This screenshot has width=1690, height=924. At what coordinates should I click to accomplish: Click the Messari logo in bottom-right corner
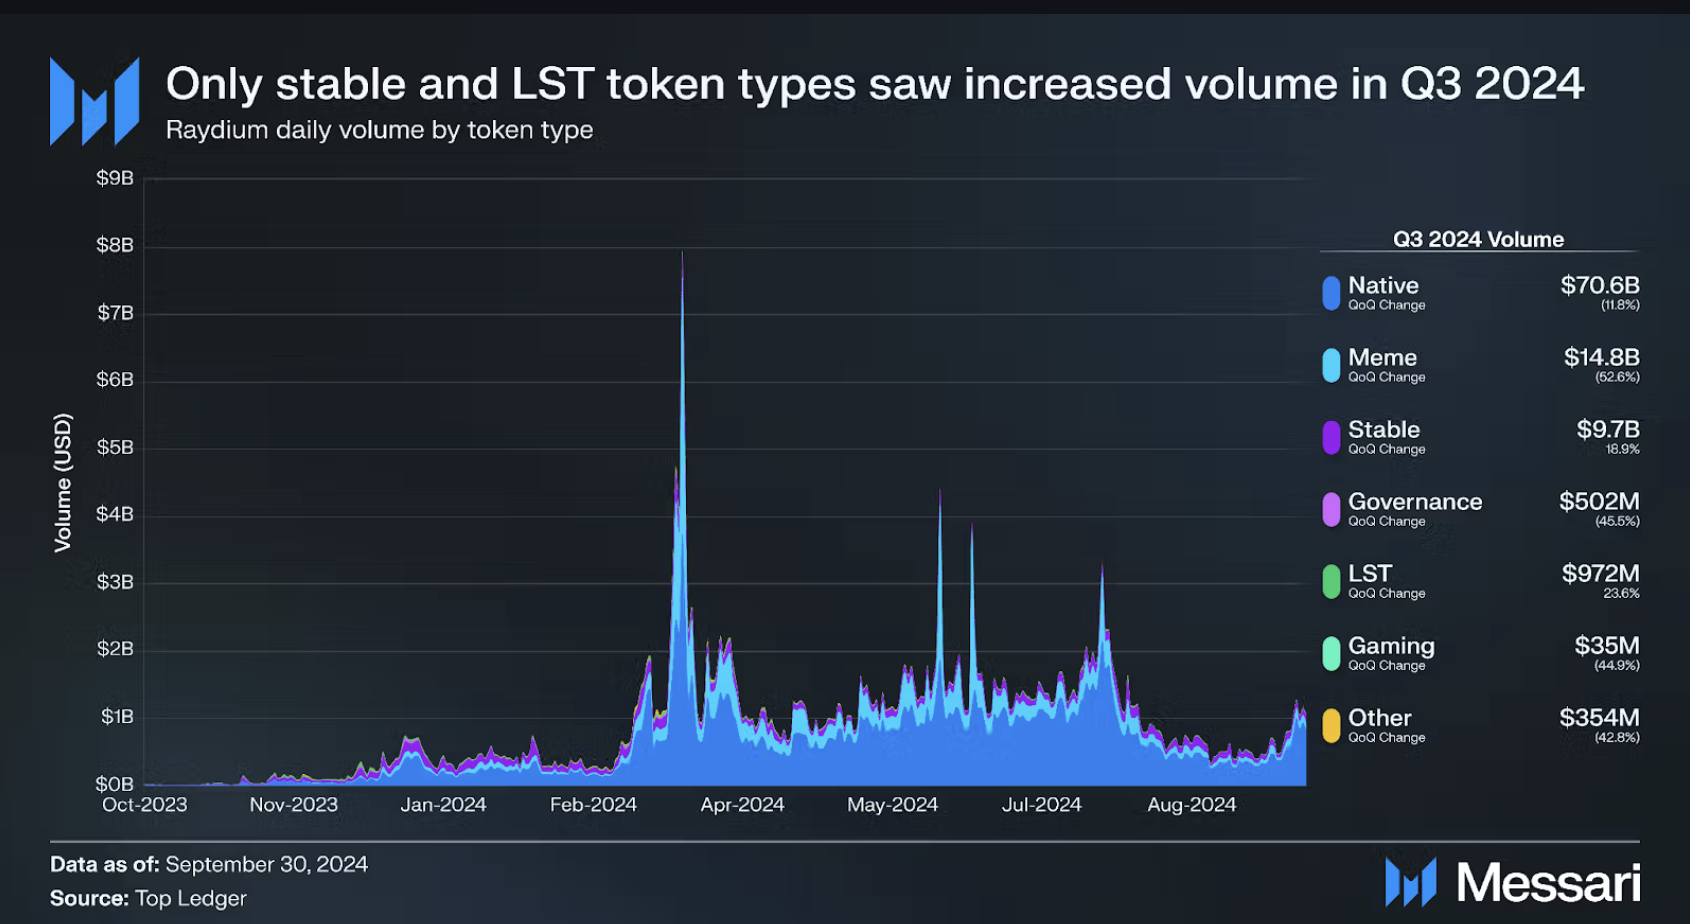(1410, 882)
